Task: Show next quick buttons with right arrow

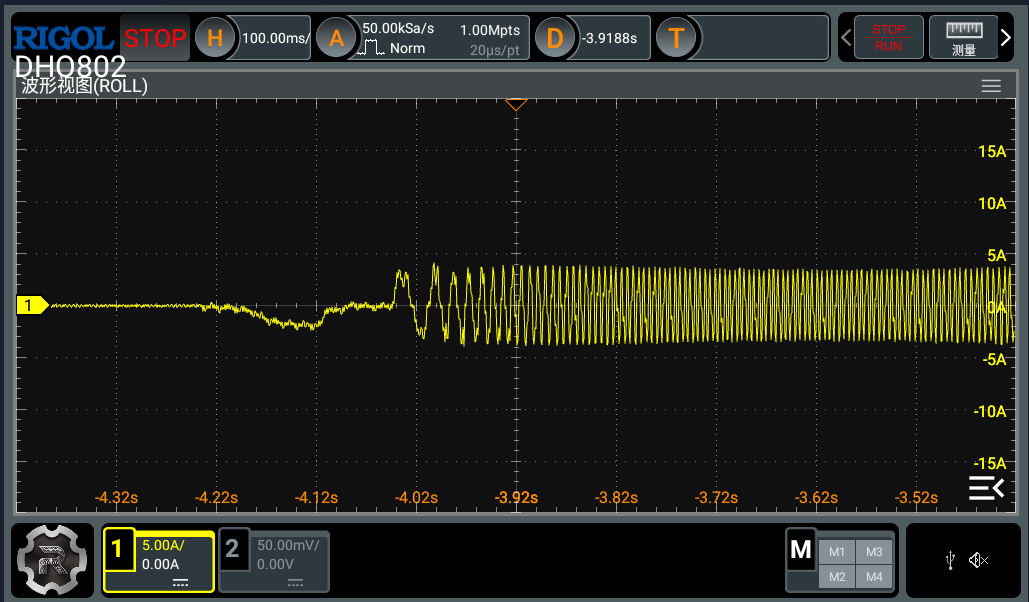Action: pyautogui.click(x=1006, y=38)
